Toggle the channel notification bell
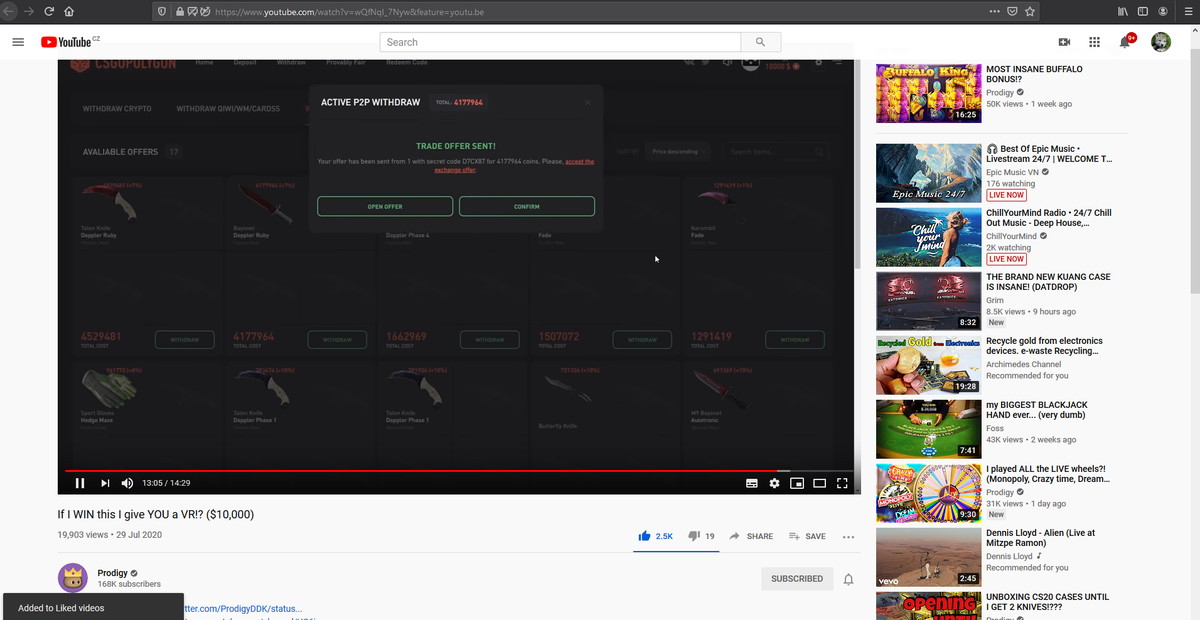The width and height of the screenshot is (1200, 620). tap(849, 579)
